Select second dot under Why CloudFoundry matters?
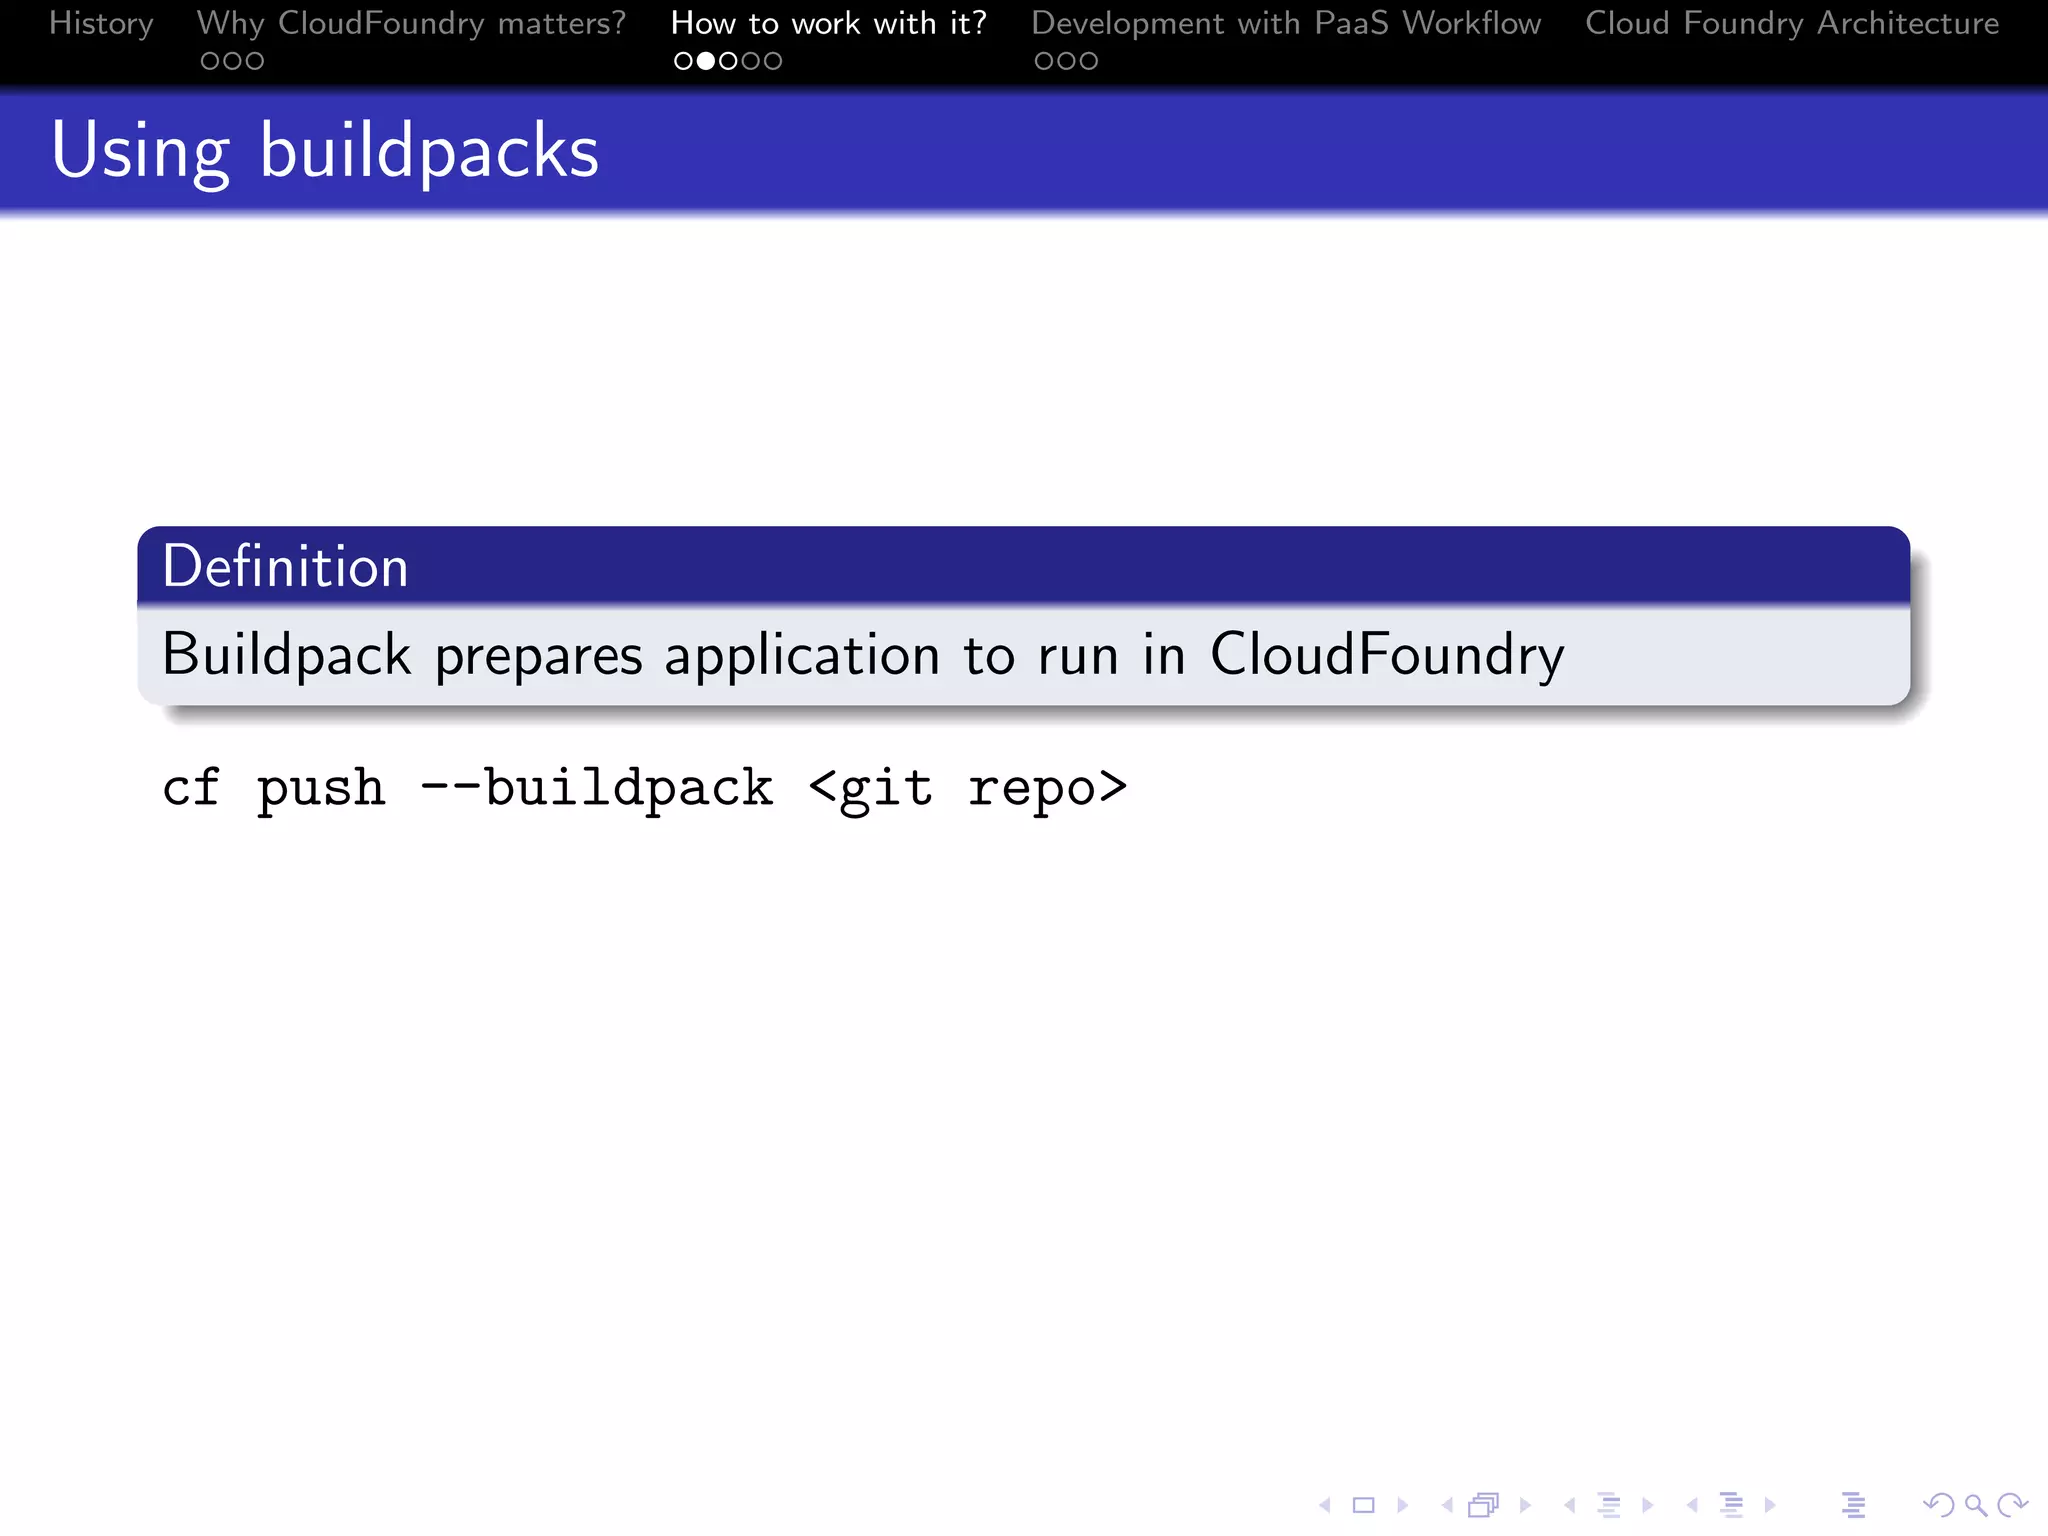The height and width of the screenshot is (1536, 2048). 232,61
